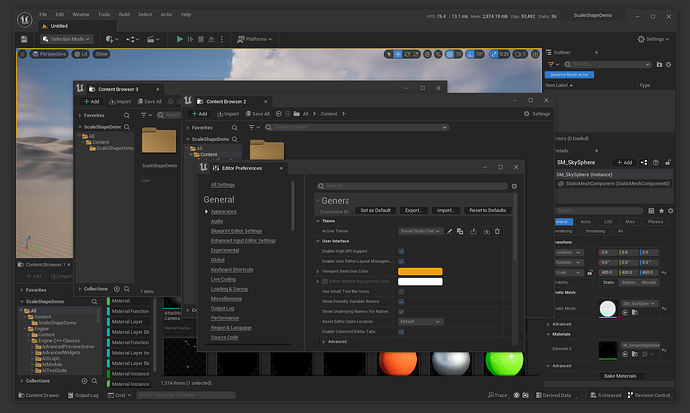690x413 pixels.
Task: Open Settings in Content Browser 2
Action: [x=536, y=114]
